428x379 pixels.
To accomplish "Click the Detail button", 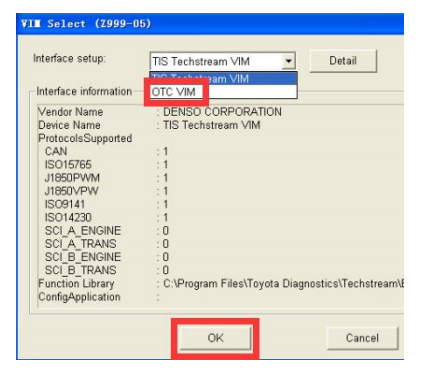I will coord(343,61).
